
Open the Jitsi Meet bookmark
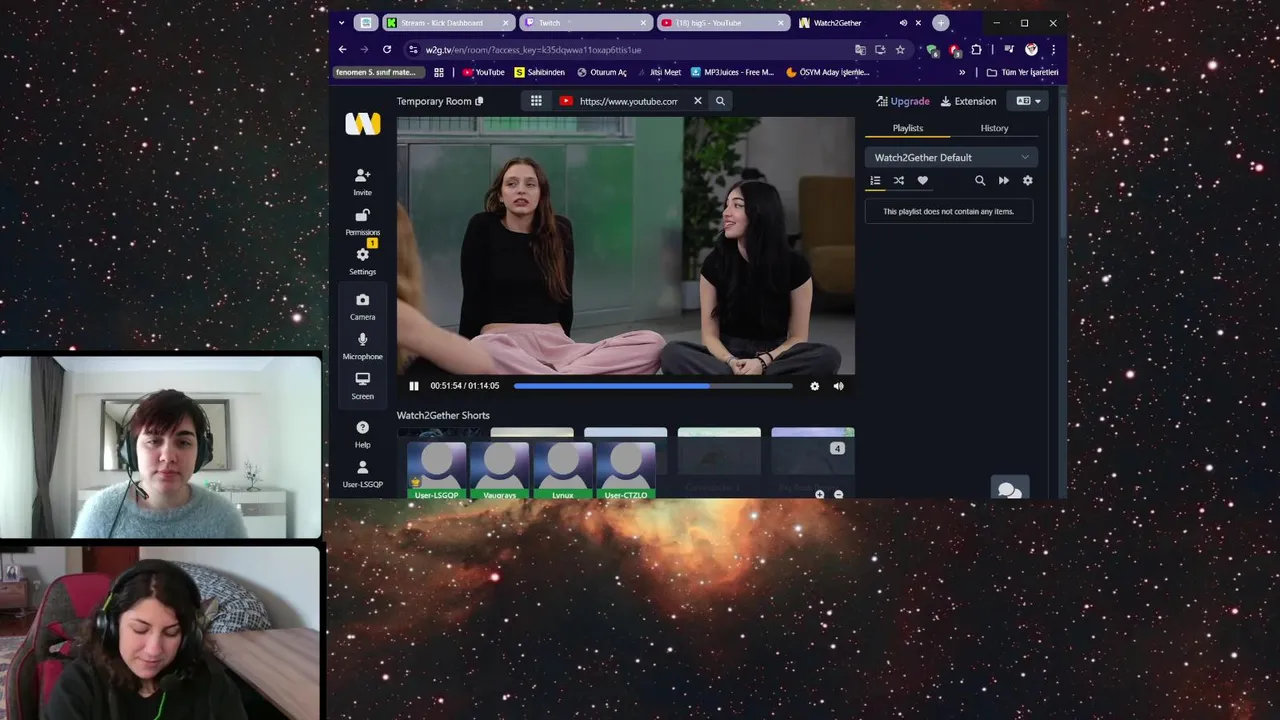click(x=658, y=72)
